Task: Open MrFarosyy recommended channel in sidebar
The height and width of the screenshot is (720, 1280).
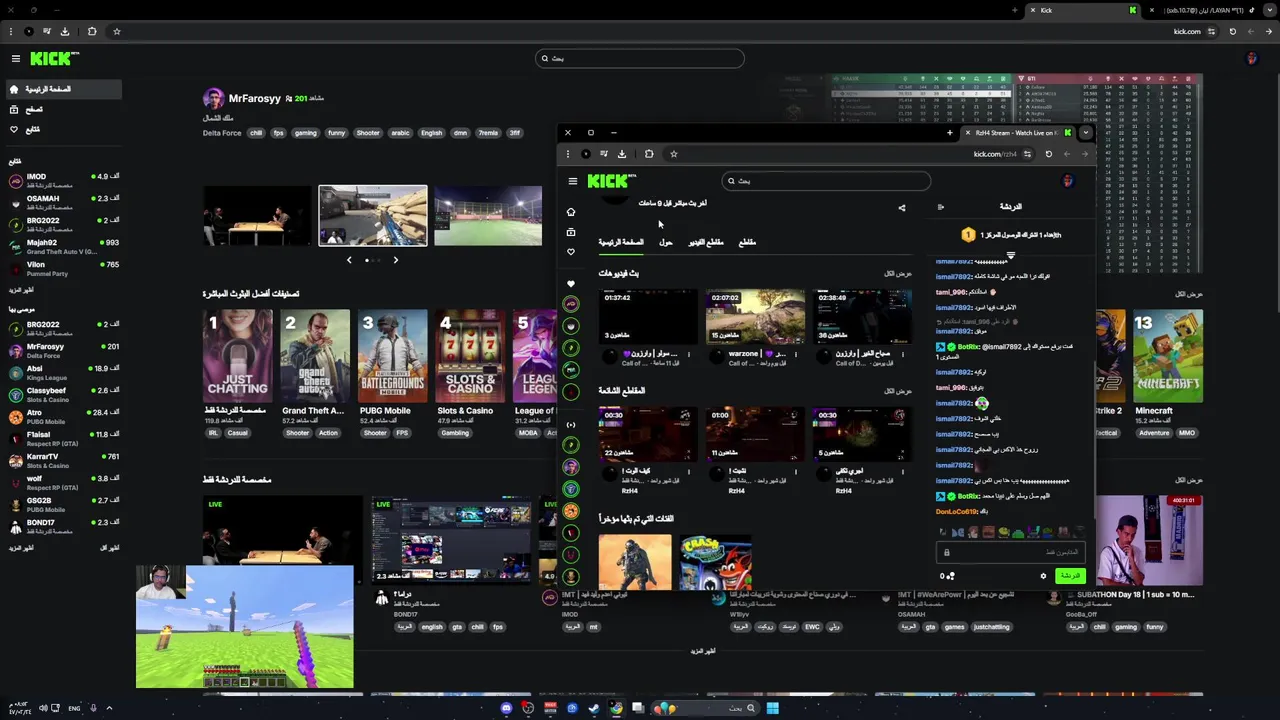Action: 63,351
